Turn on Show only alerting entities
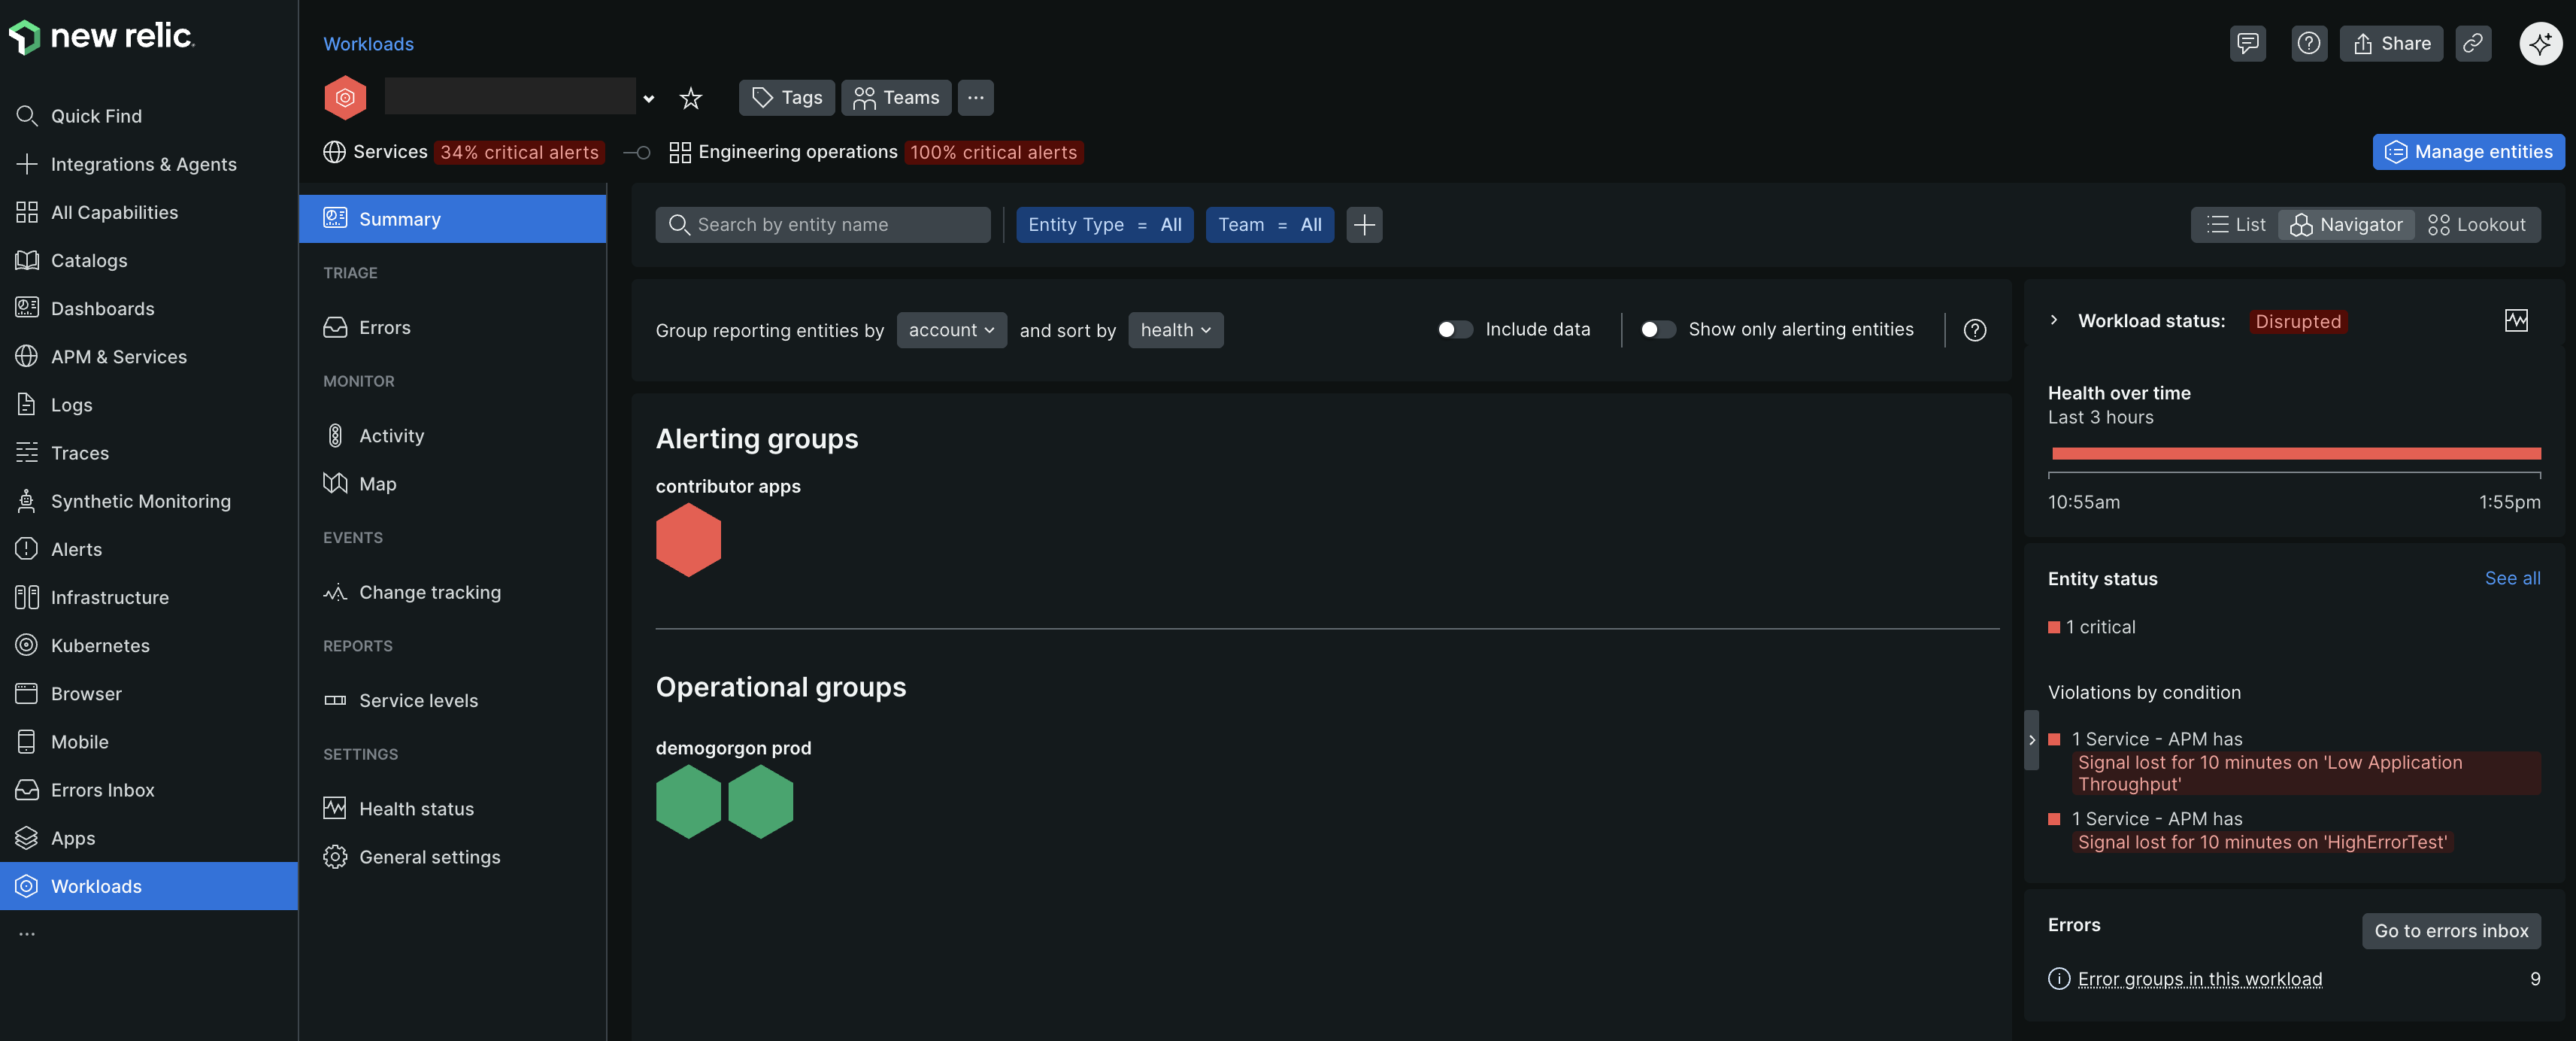Image resolution: width=2576 pixels, height=1041 pixels. click(x=1657, y=330)
